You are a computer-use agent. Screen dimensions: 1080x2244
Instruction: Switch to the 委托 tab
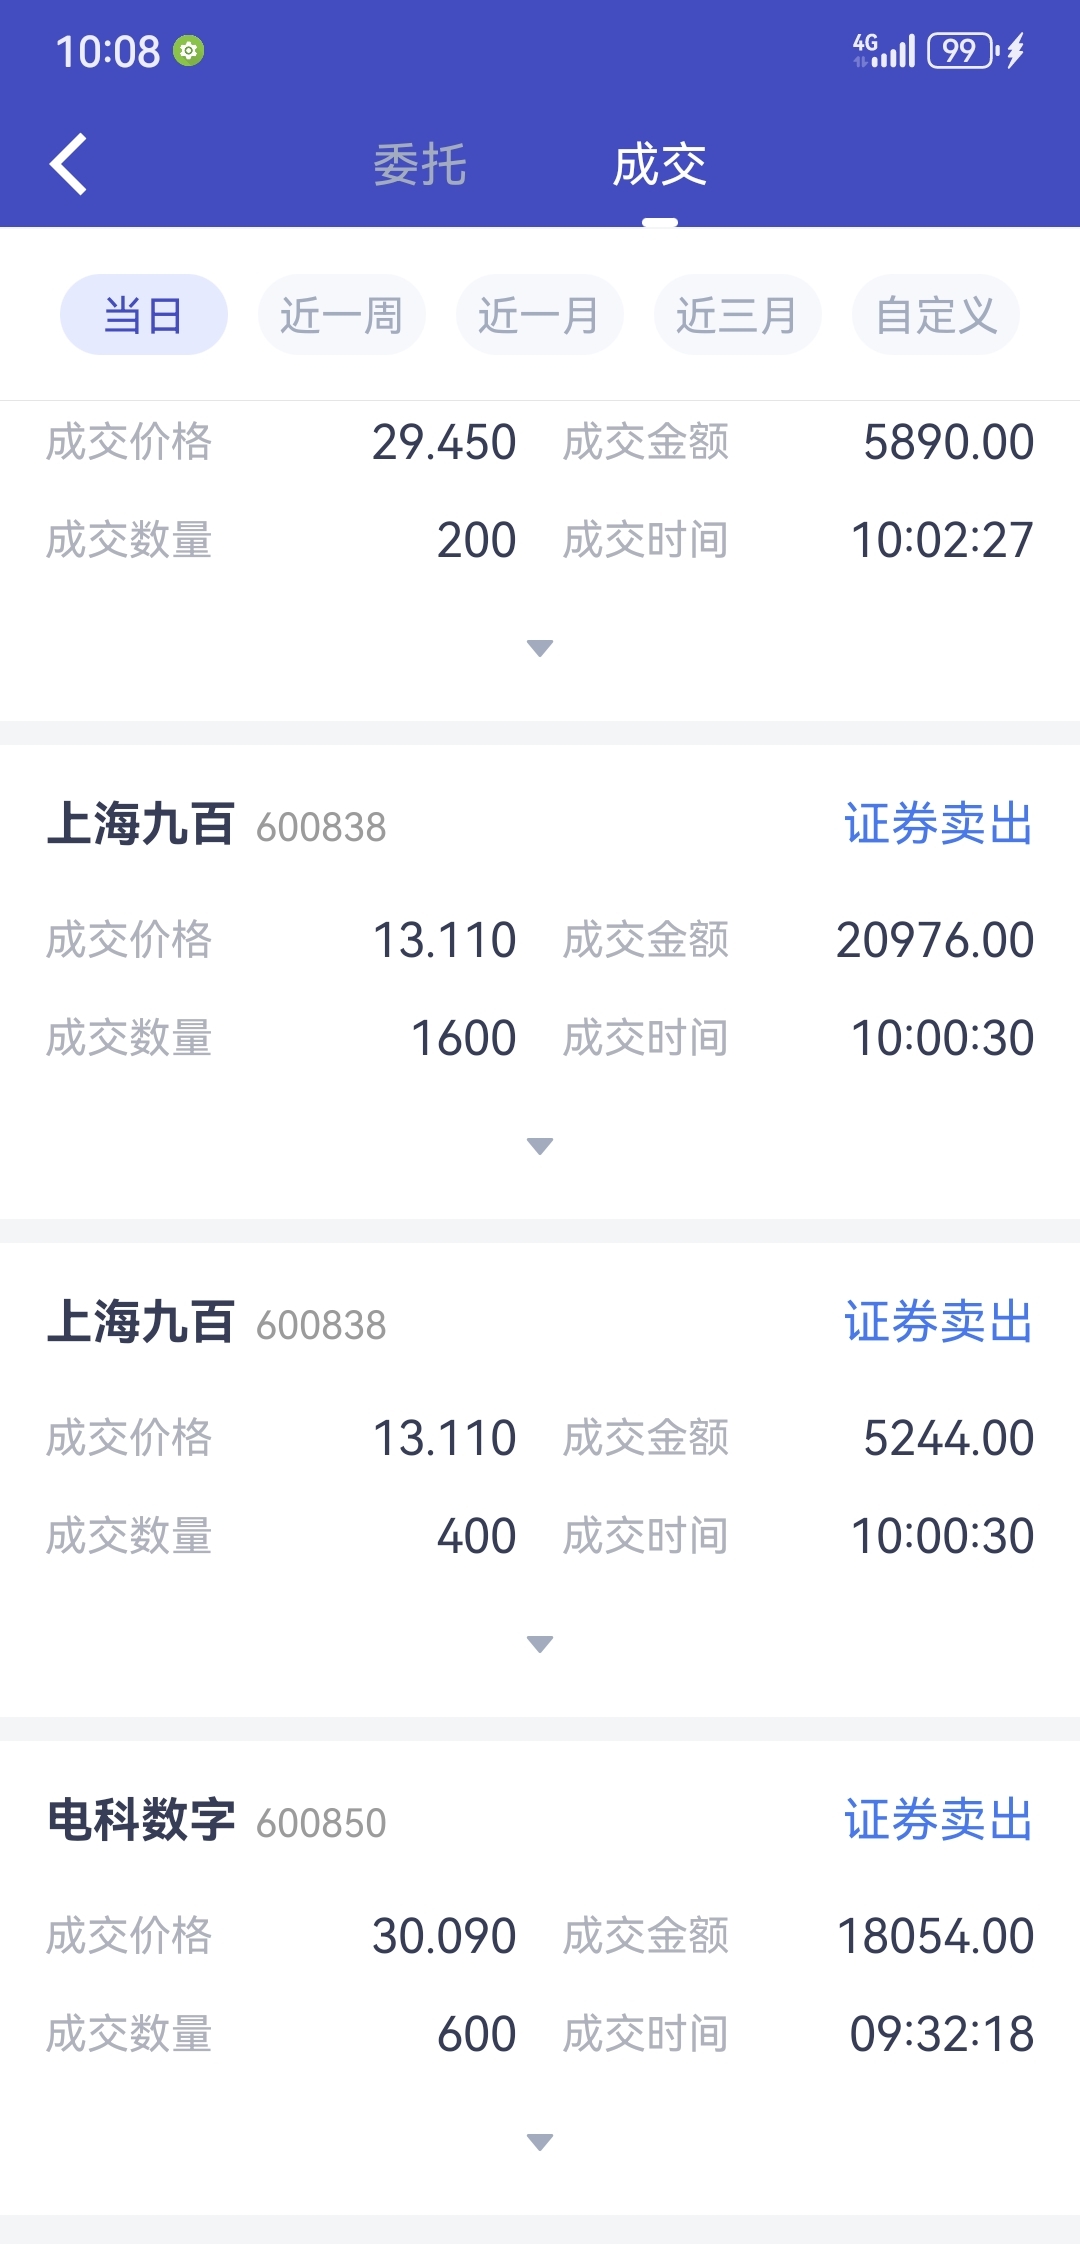click(x=420, y=165)
